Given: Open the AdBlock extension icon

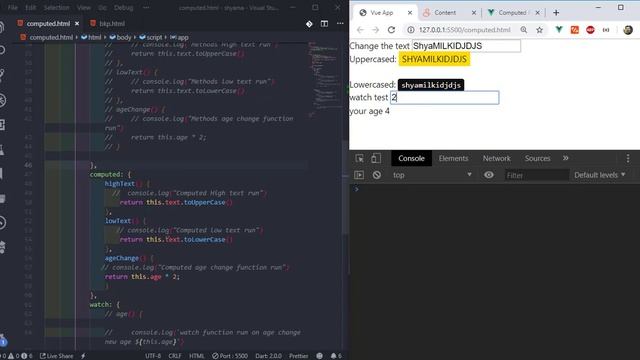Looking at the screenshot, I should coord(590,30).
